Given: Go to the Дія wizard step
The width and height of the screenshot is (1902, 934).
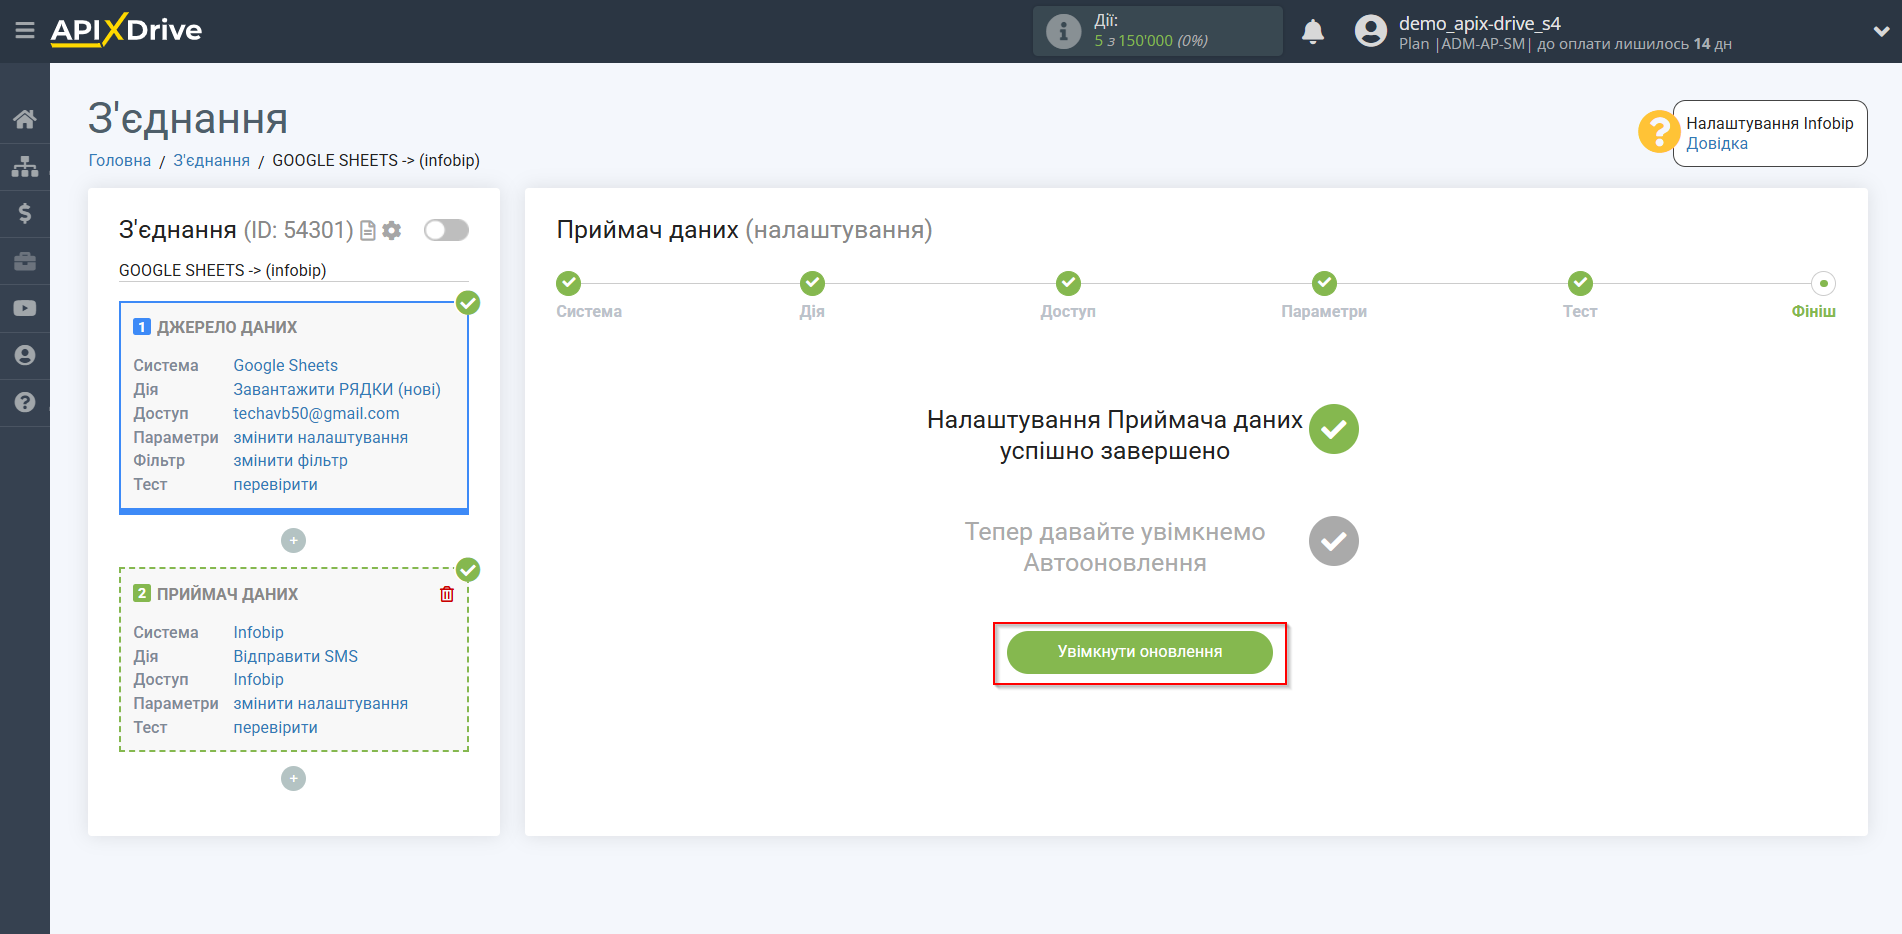Looking at the screenshot, I should (812, 284).
